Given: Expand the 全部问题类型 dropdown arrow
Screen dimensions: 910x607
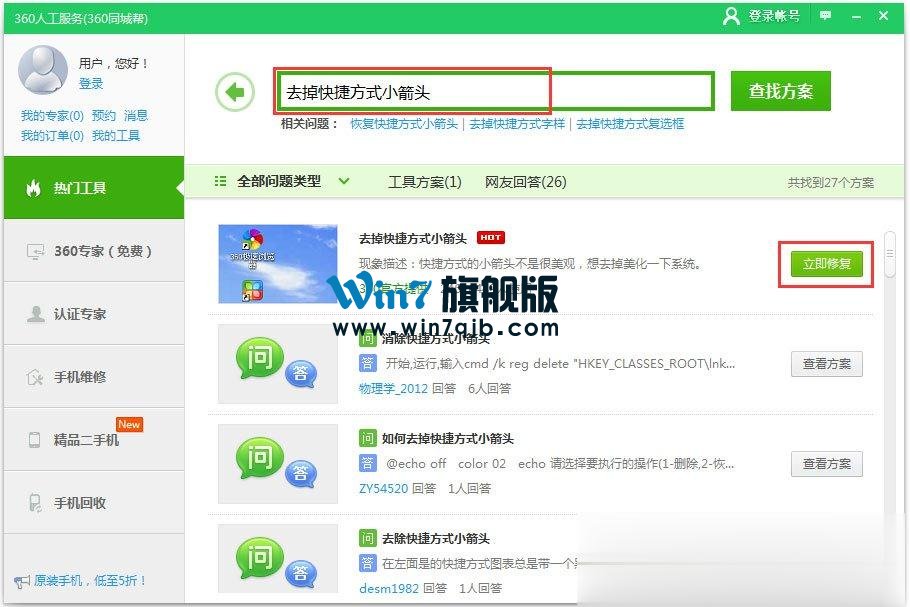Looking at the screenshot, I should pos(344,181).
